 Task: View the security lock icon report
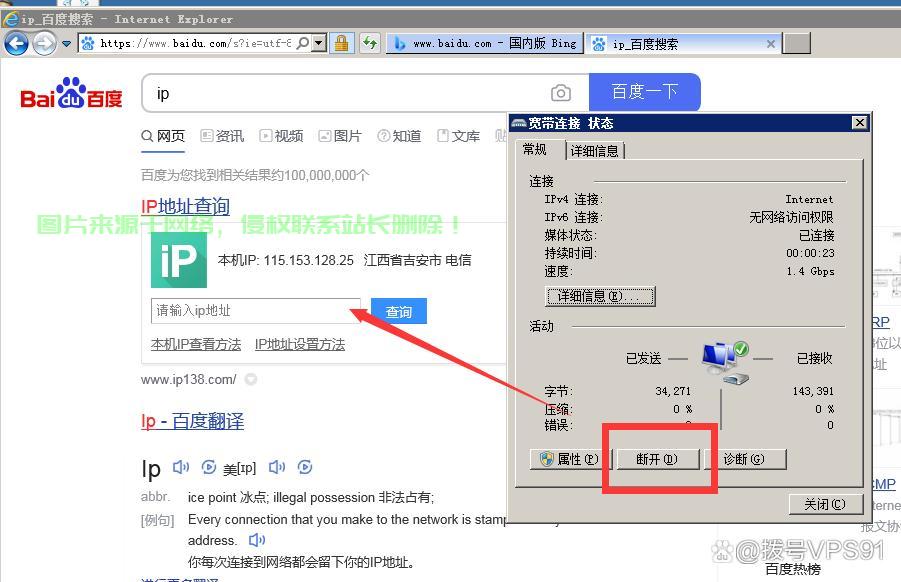click(x=341, y=43)
